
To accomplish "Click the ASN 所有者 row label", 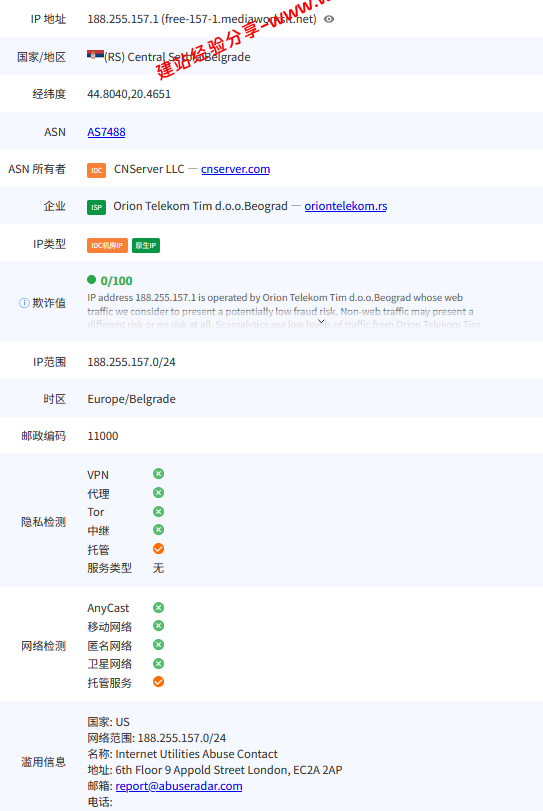I will click(37, 169).
